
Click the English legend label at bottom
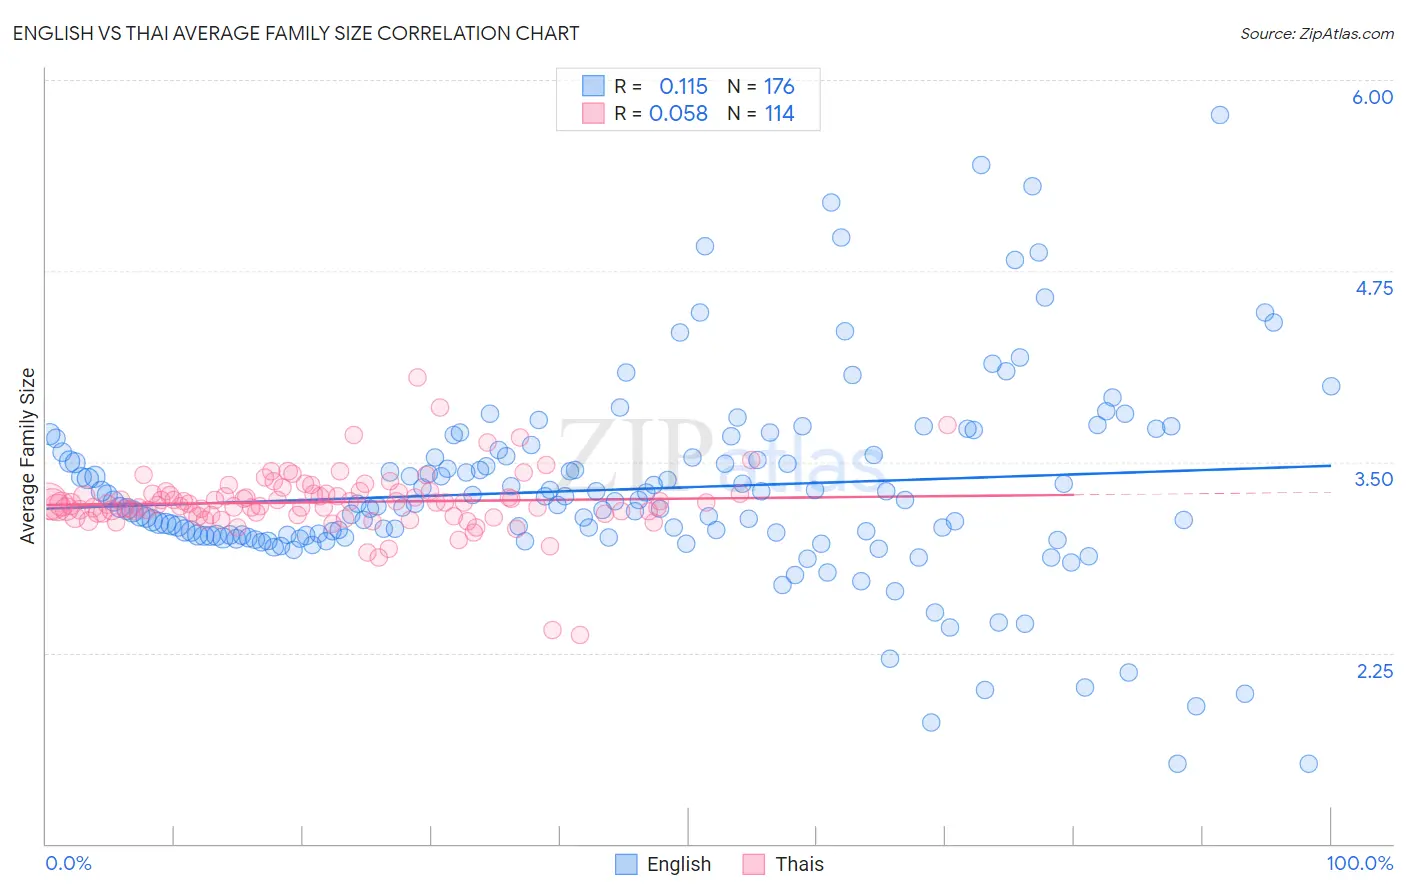click(x=678, y=864)
